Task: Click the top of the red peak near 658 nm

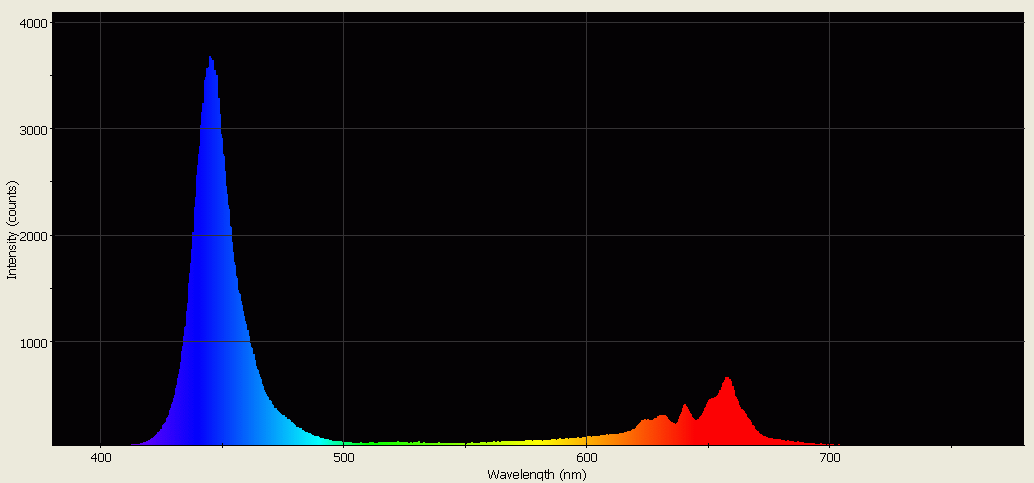Action: tap(727, 379)
